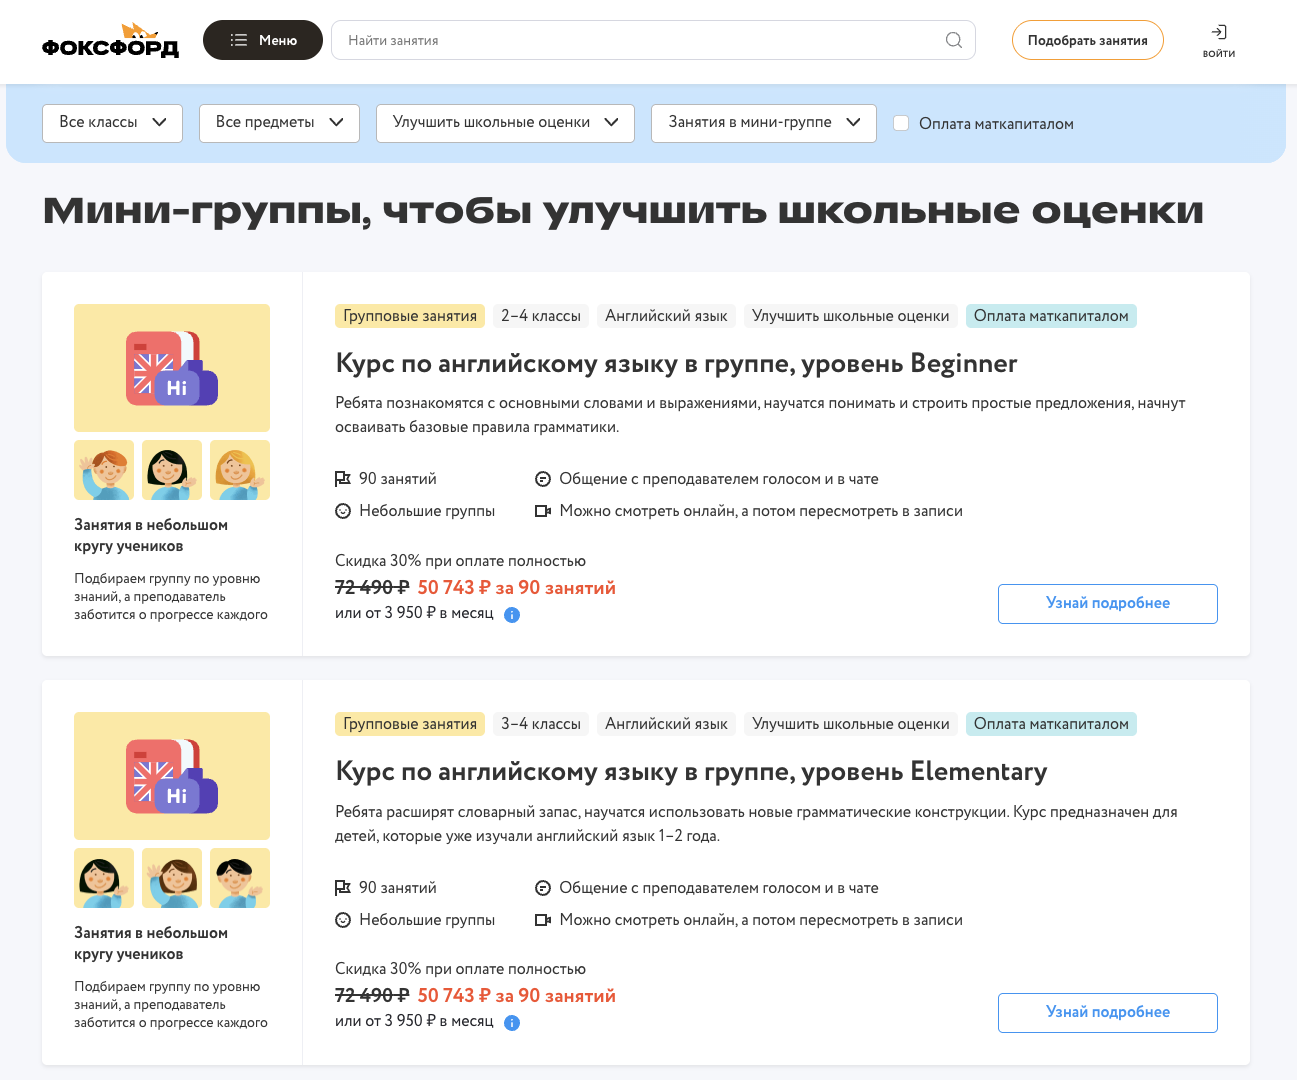
Task: Enable the Оплата маткапиталом checkbox
Action: click(901, 122)
